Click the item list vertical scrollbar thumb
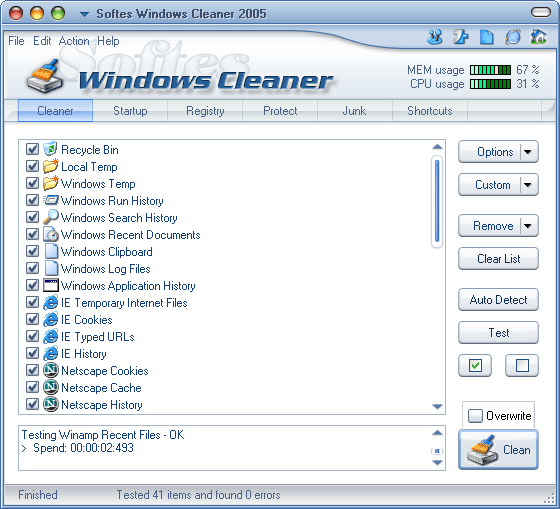This screenshot has height=509, width=560. pyautogui.click(x=437, y=201)
